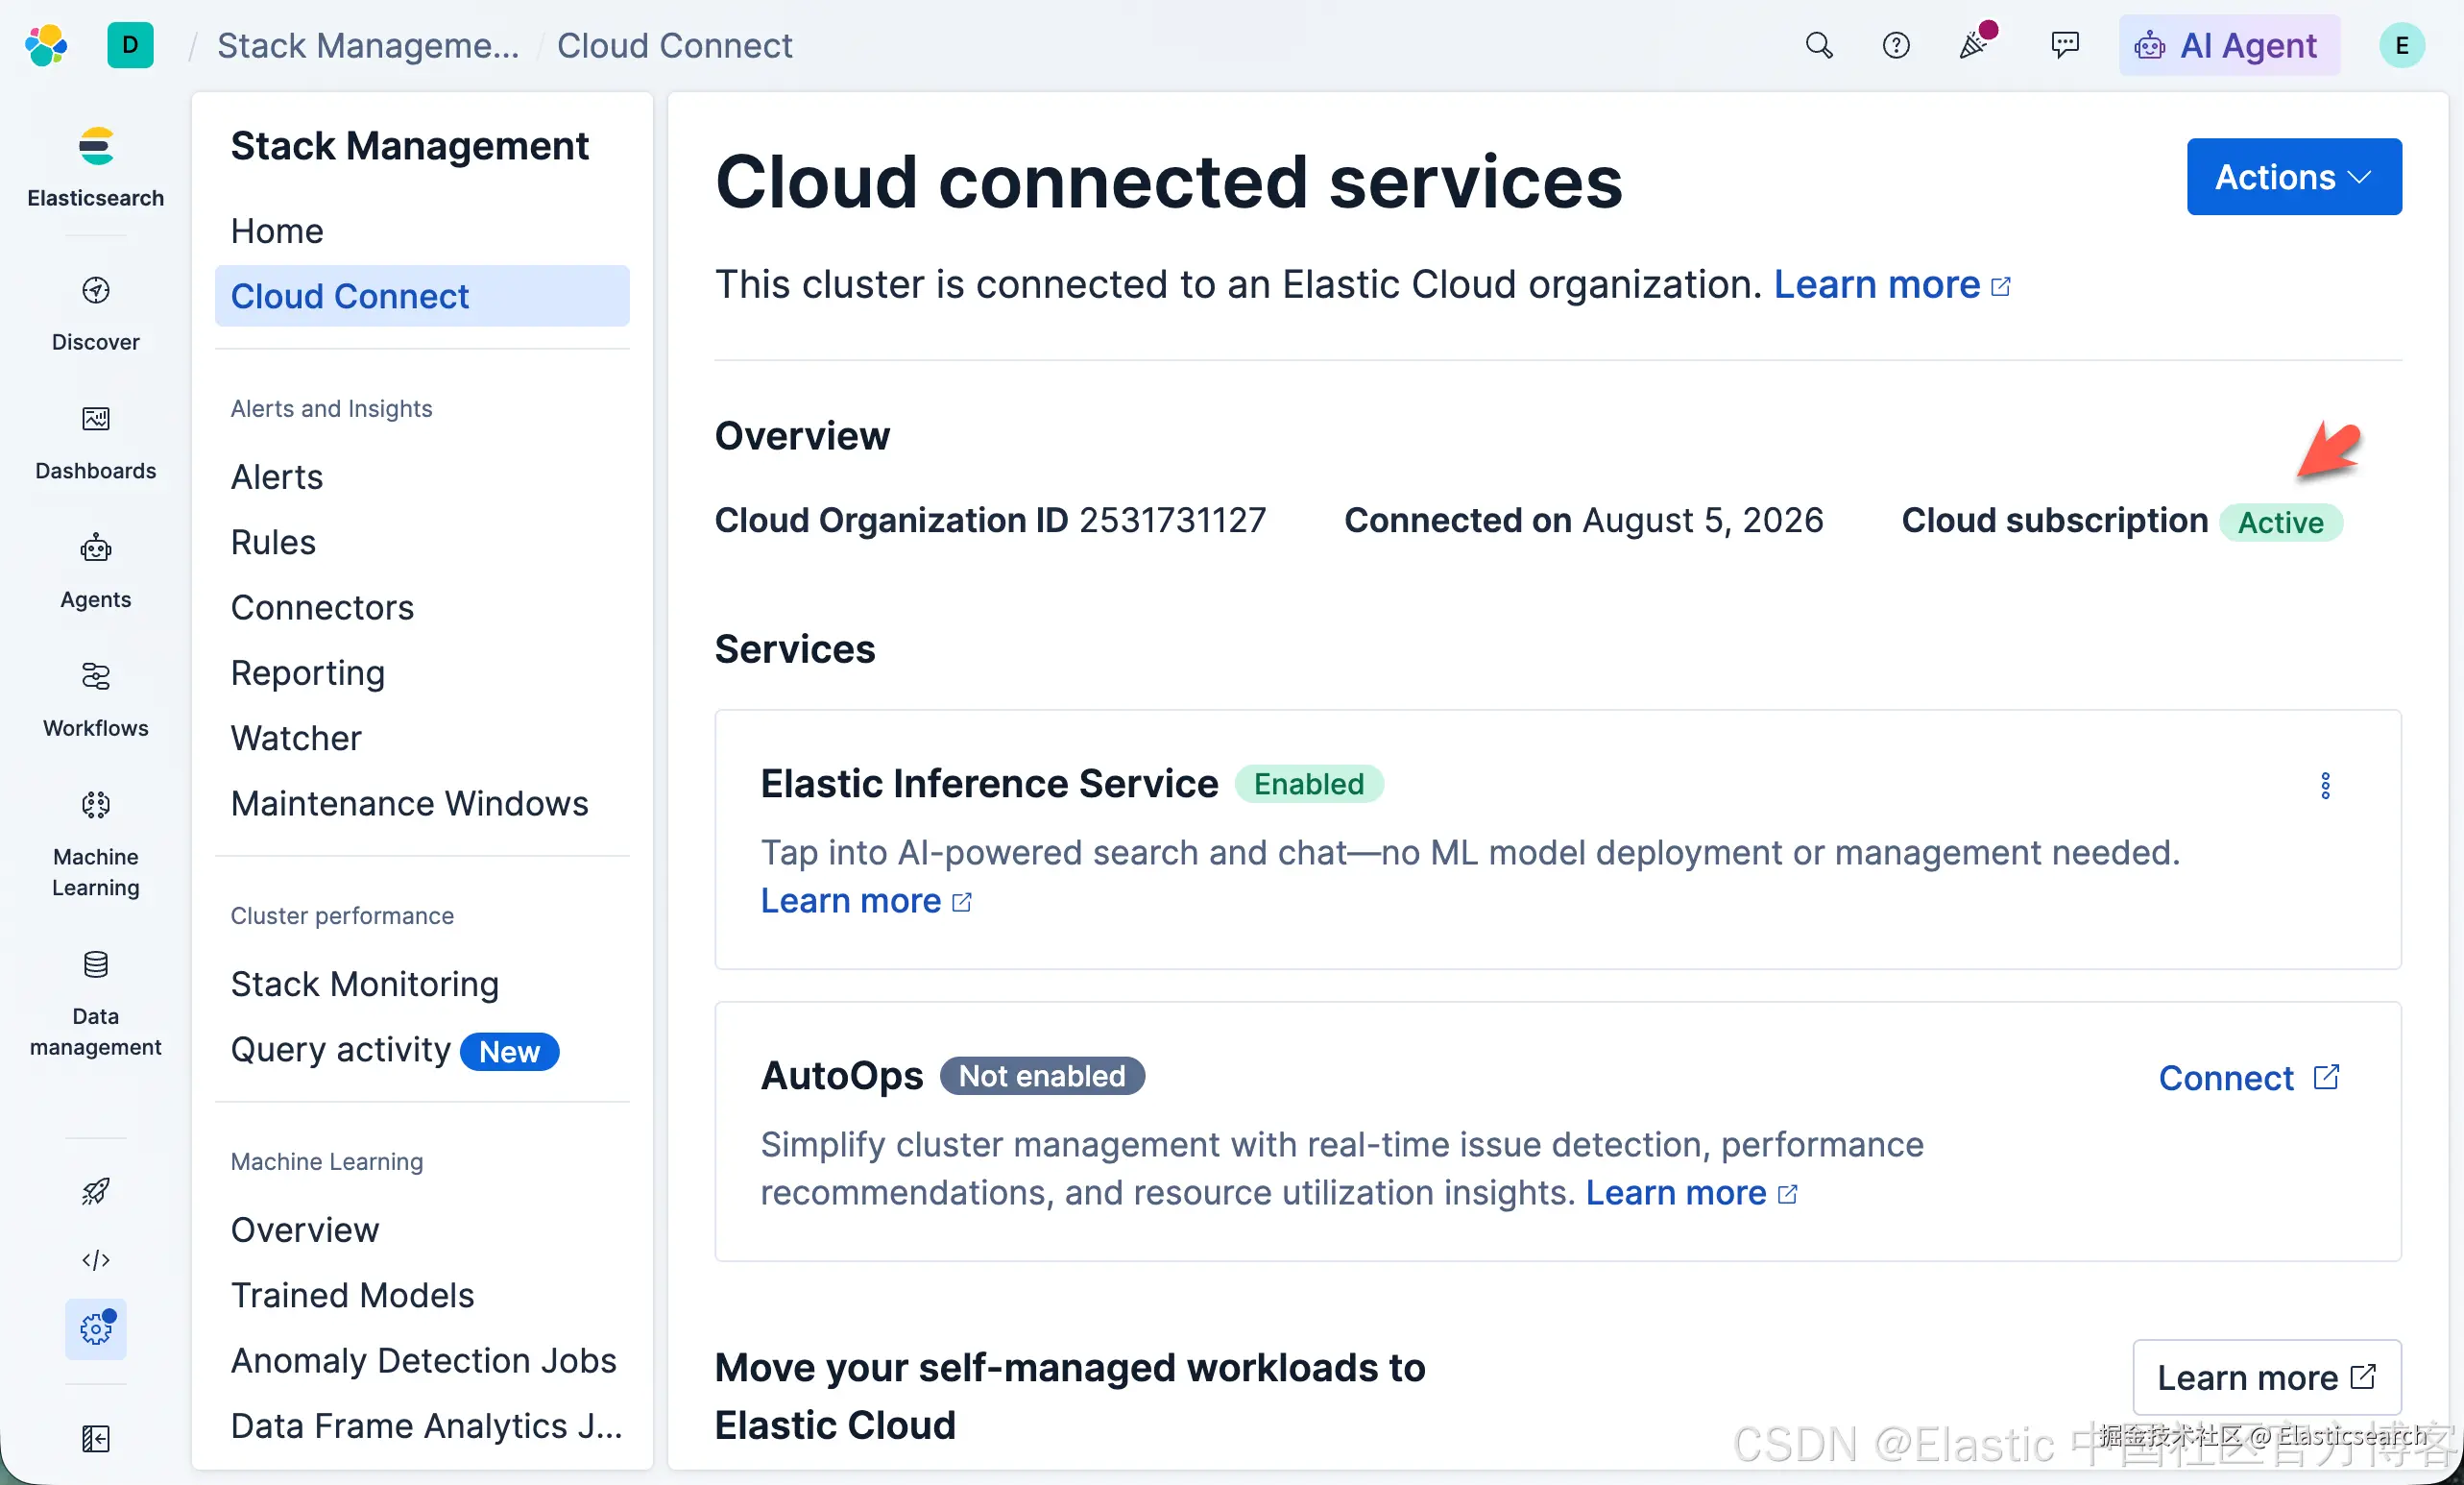Open Discover from the side rail
This screenshot has height=1485, width=2464.
96,314
